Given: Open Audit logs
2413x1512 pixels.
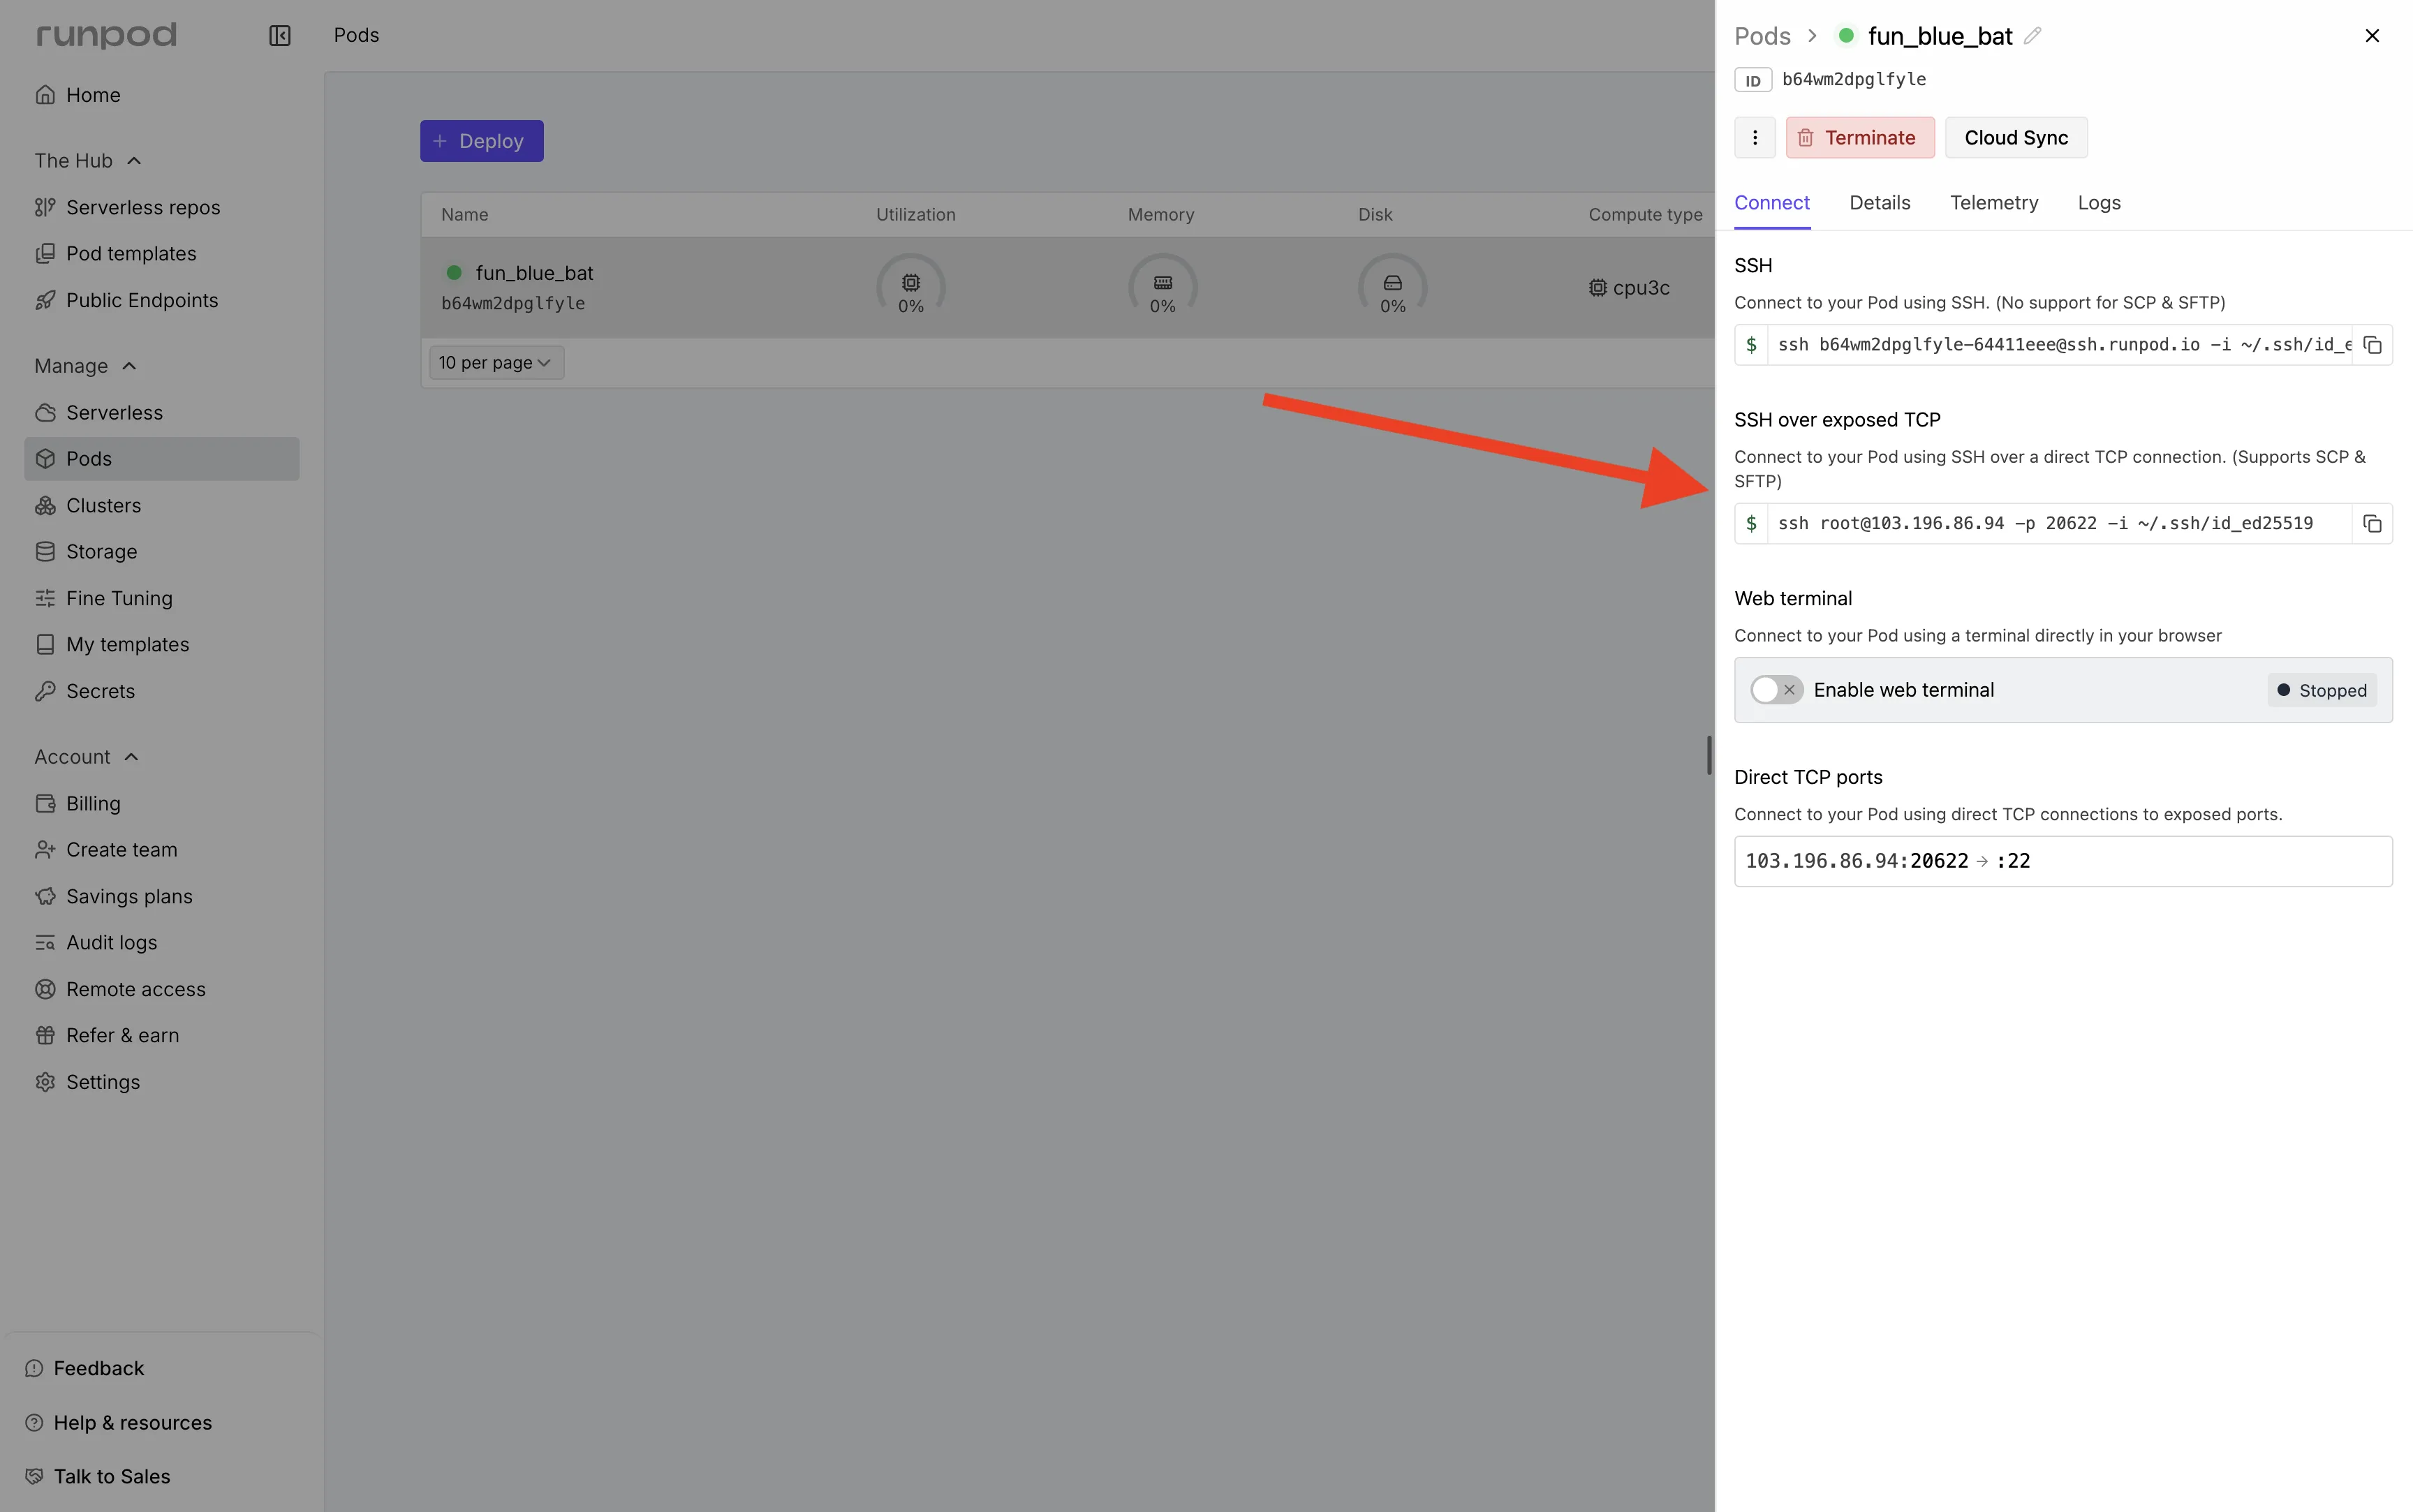Looking at the screenshot, I should (x=162, y=943).
